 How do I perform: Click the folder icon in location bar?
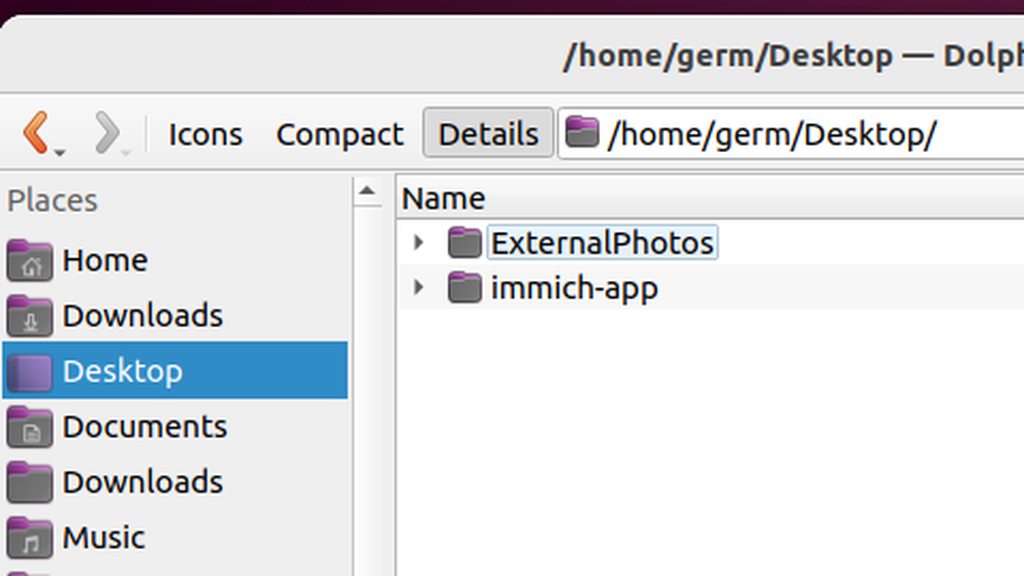pos(582,133)
